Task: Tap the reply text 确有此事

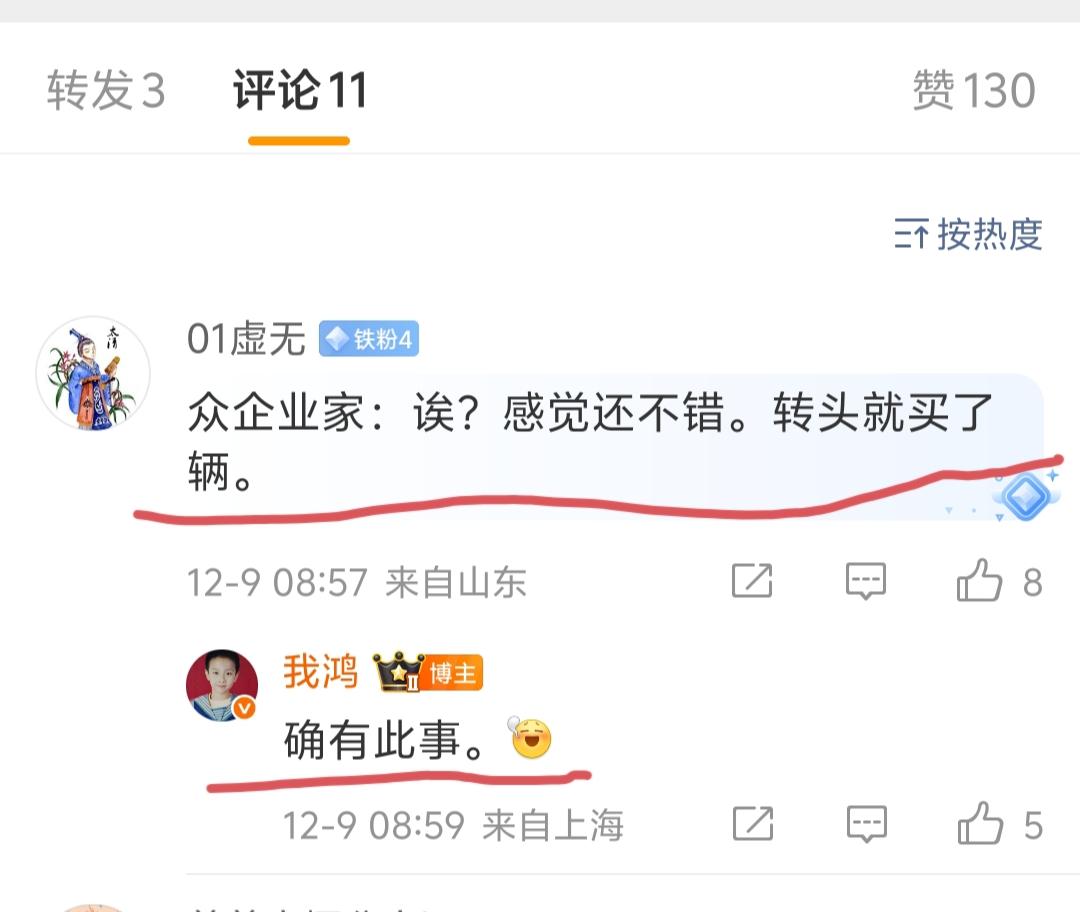Action: pos(384,740)
